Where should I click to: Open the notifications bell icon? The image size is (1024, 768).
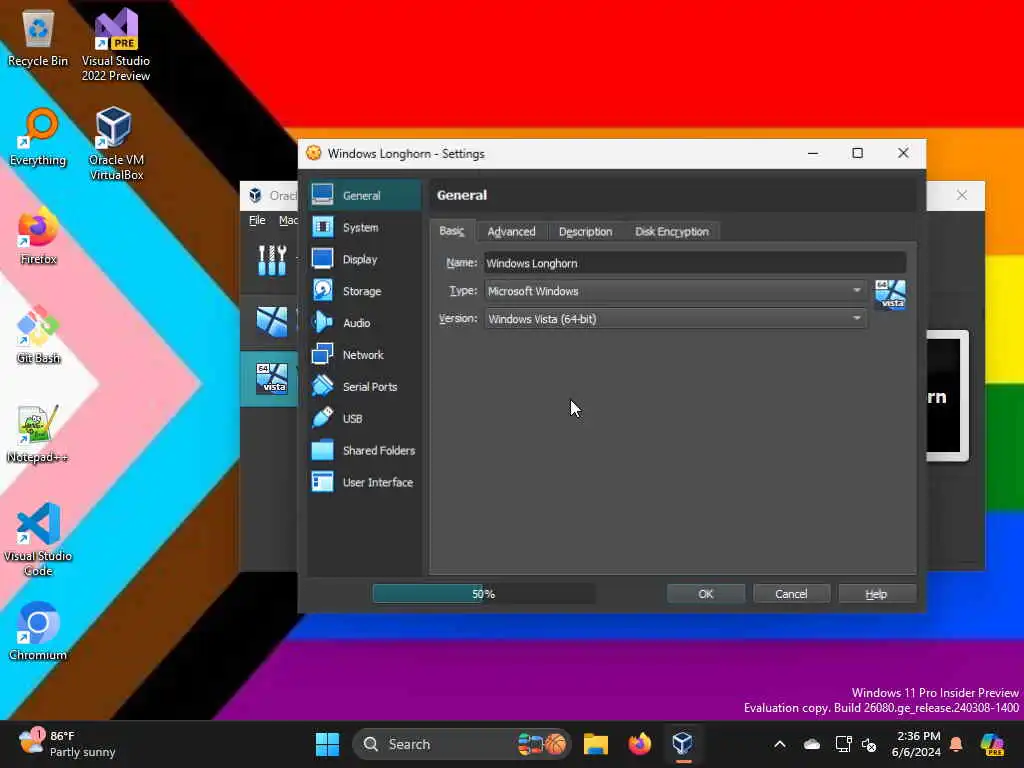(x=956, y=744)
